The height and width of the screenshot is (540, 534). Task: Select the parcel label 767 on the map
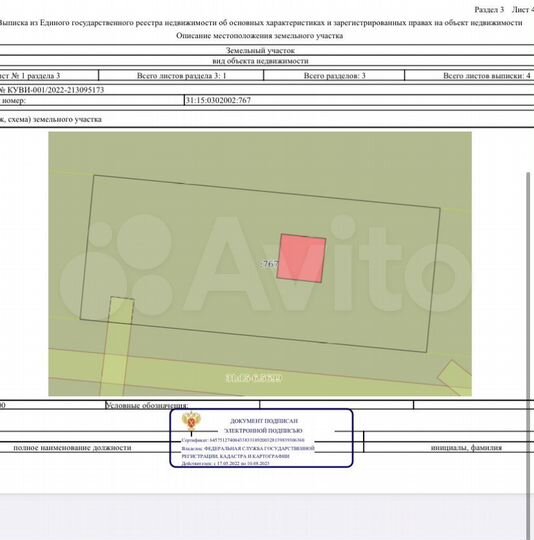270,264
